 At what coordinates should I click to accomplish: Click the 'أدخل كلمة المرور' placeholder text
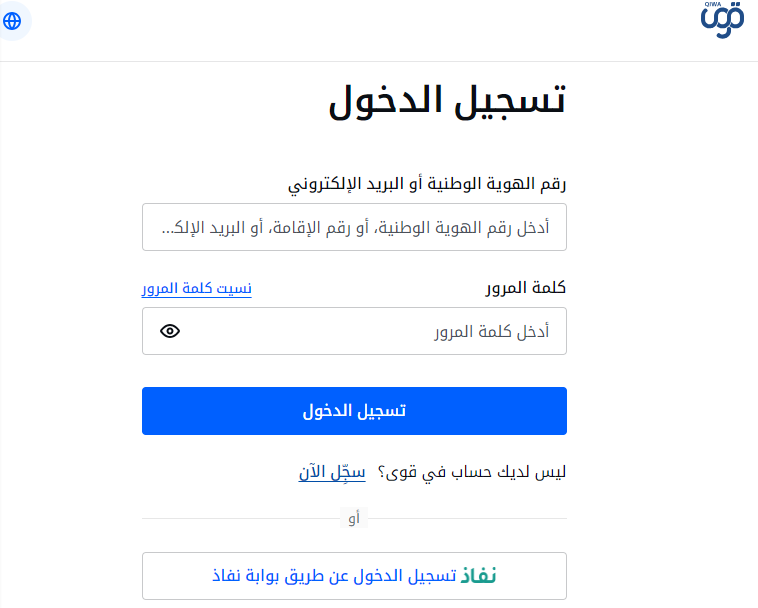point(491,332)
